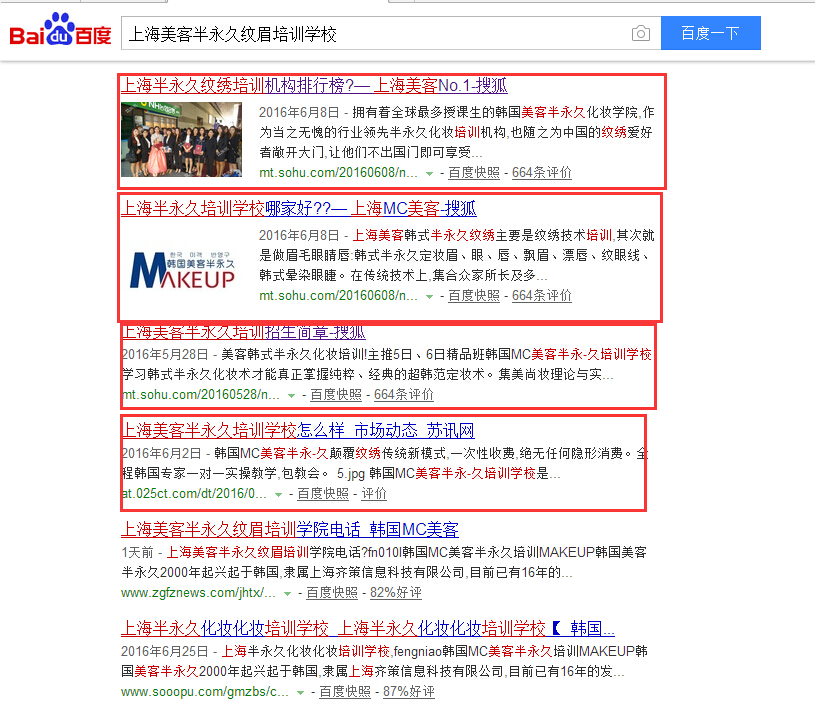Screen dimensions: 815x706
Task: Open the 87%好评 rating link
Action: pos(409,691)
